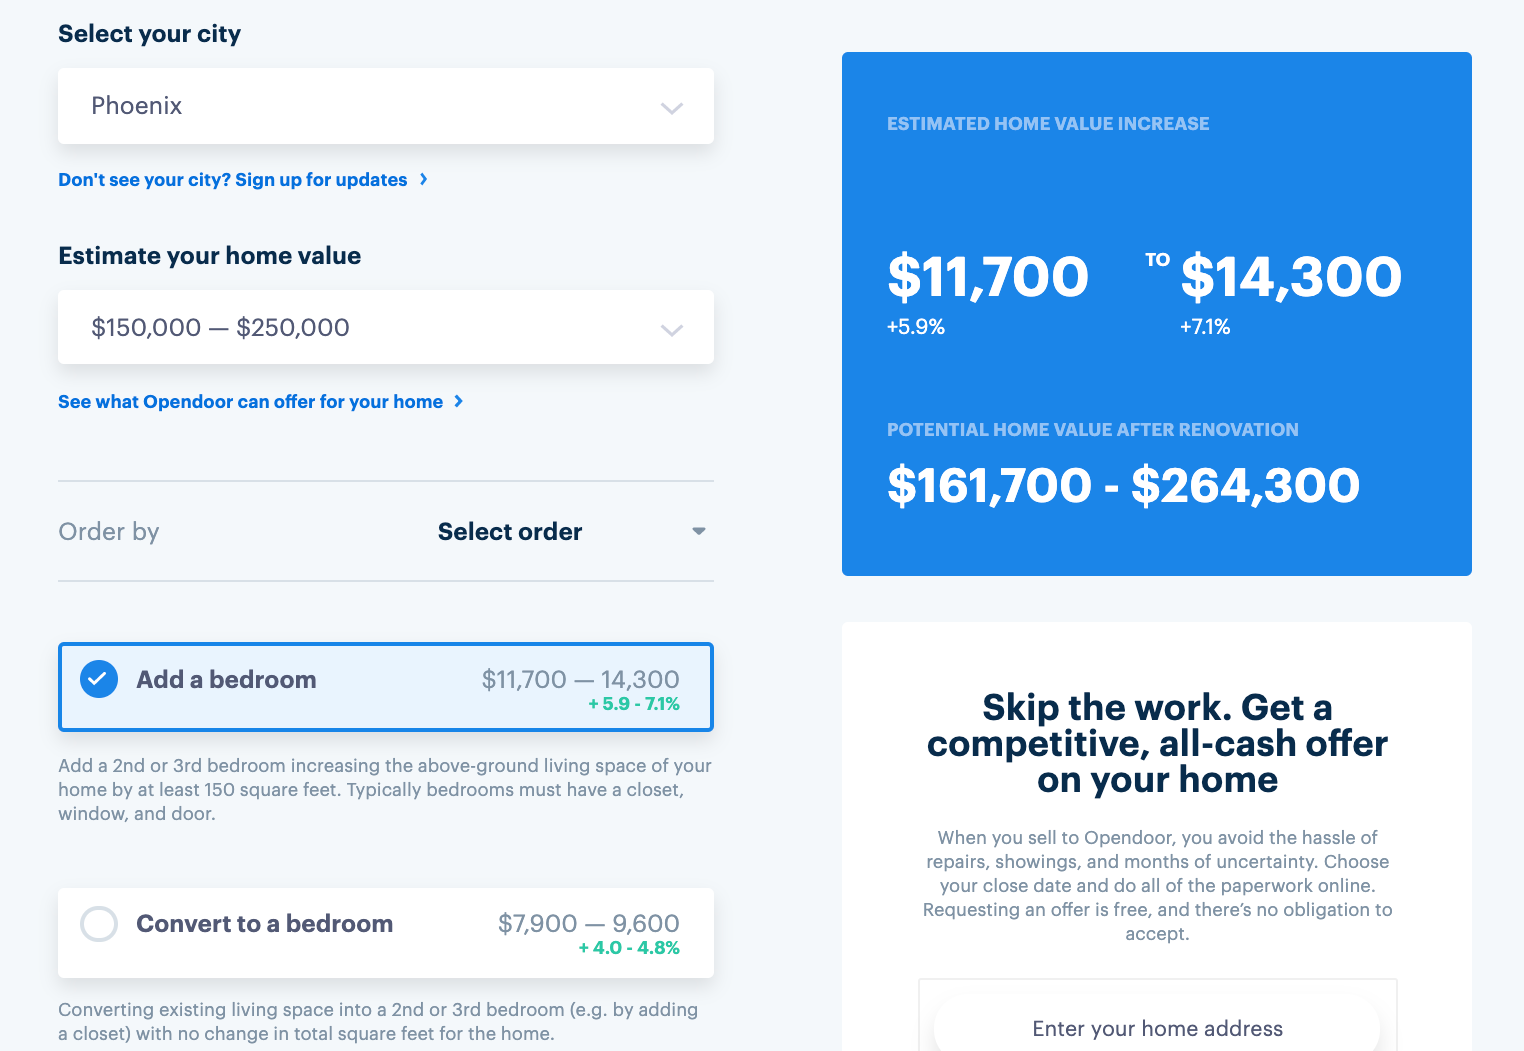Click the "Convert to a bedroom" card
1524x1051 pixels.
point(386,933)
